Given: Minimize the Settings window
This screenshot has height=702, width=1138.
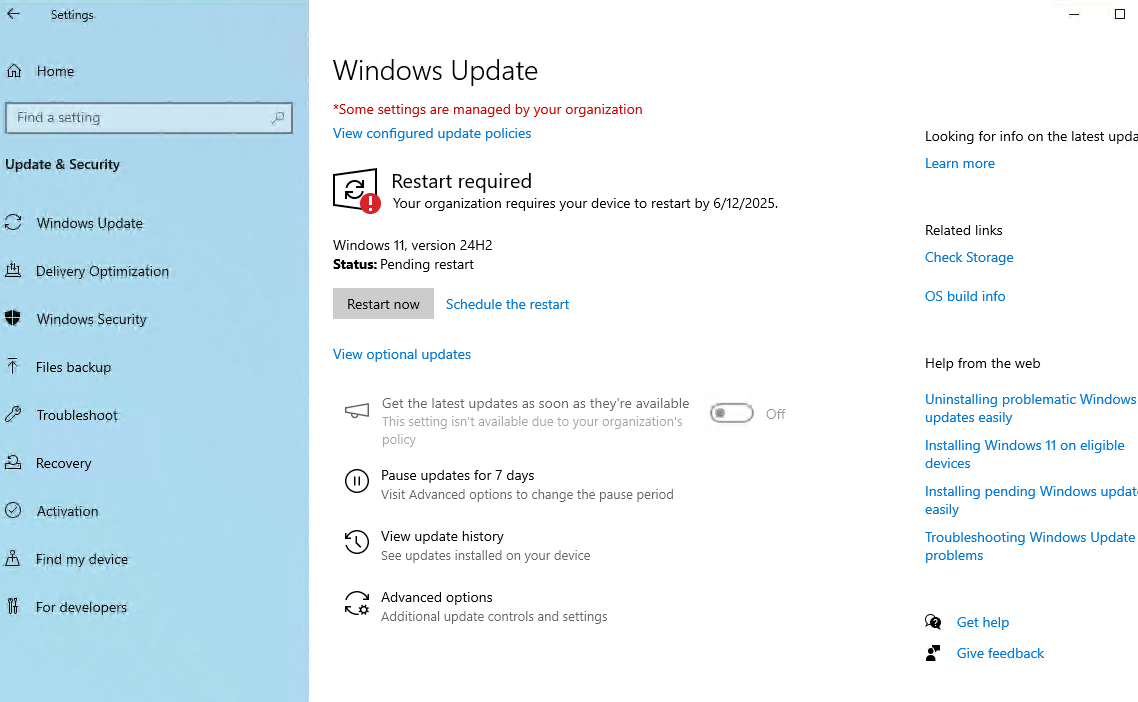Looking at the screenshot, I should [1074, 14].
